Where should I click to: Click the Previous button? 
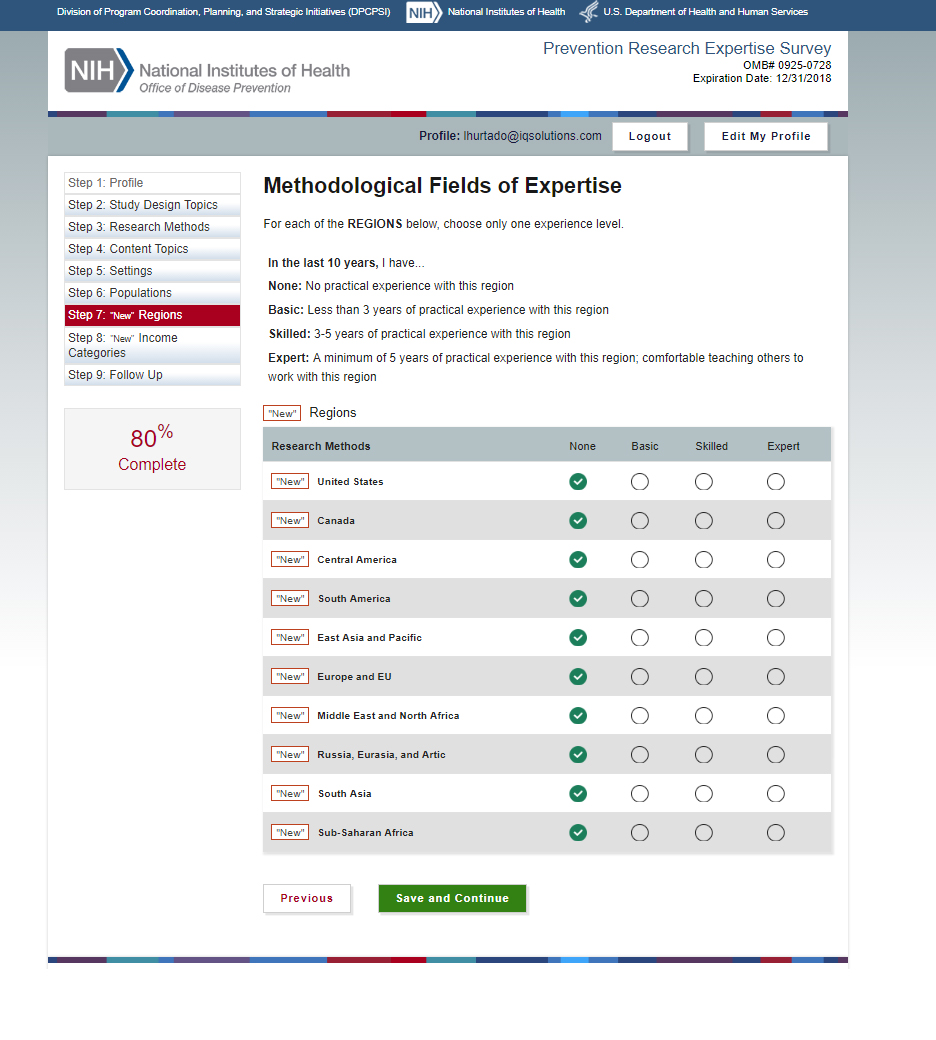click(306, 898)
